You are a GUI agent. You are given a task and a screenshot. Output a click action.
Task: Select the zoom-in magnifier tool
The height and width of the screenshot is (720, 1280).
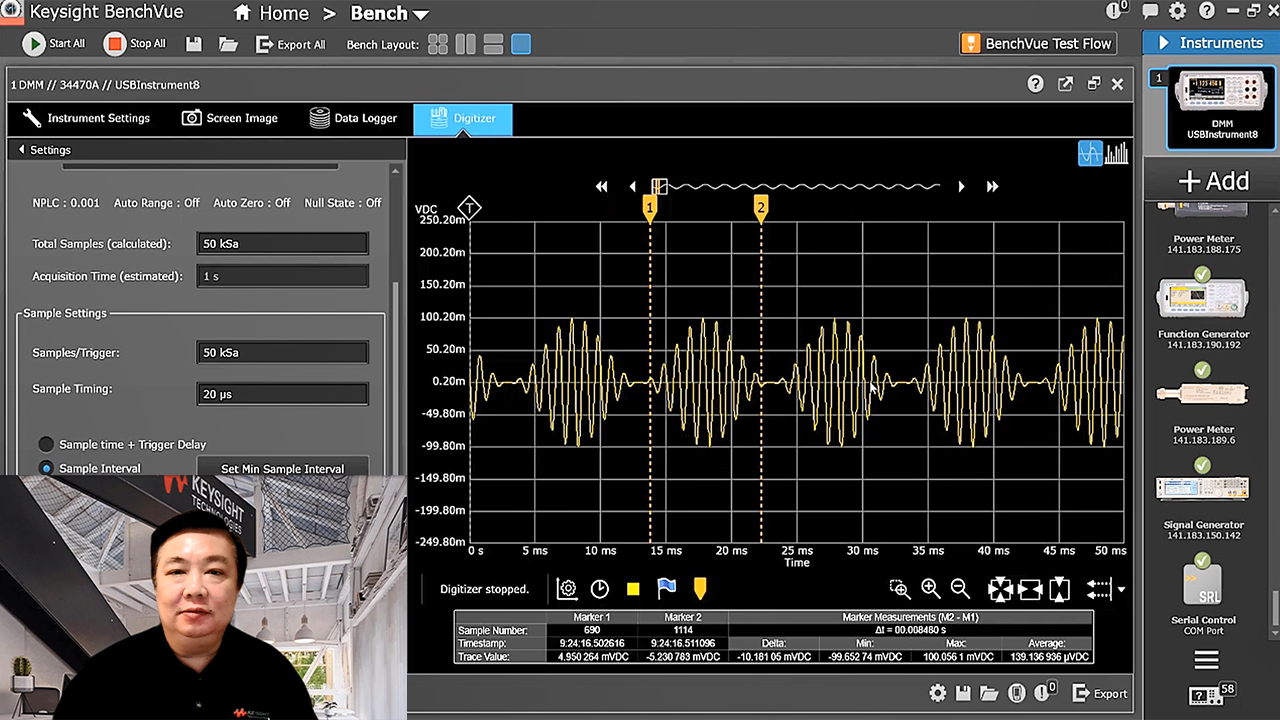pos(929,589)
